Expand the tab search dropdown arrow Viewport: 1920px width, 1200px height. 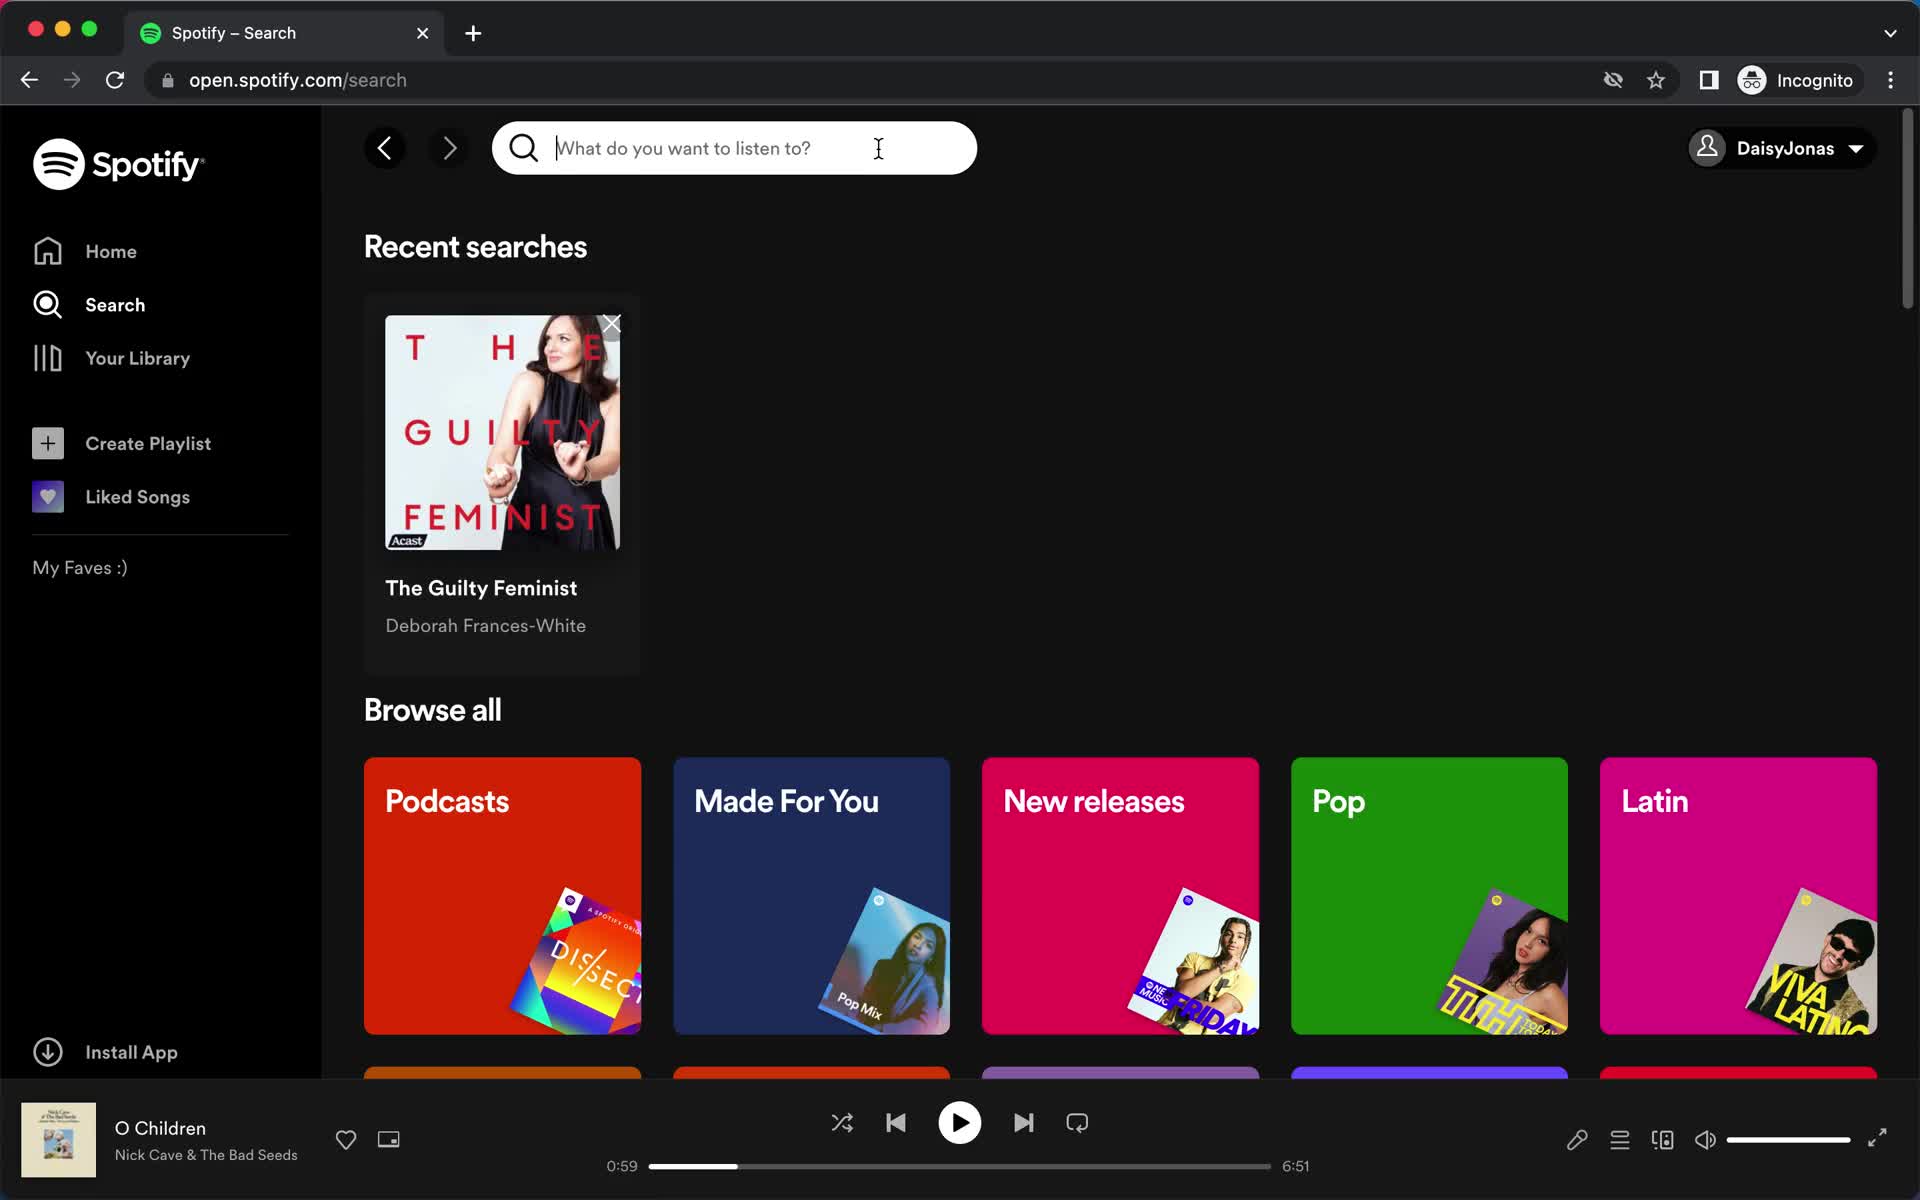pyautogui.click(x=1890, y=33)
